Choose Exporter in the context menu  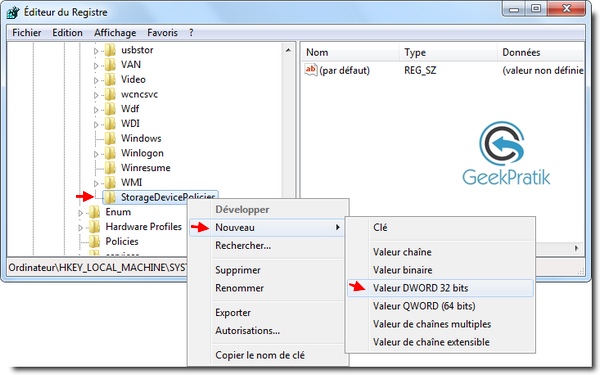(x=266, y=312)
